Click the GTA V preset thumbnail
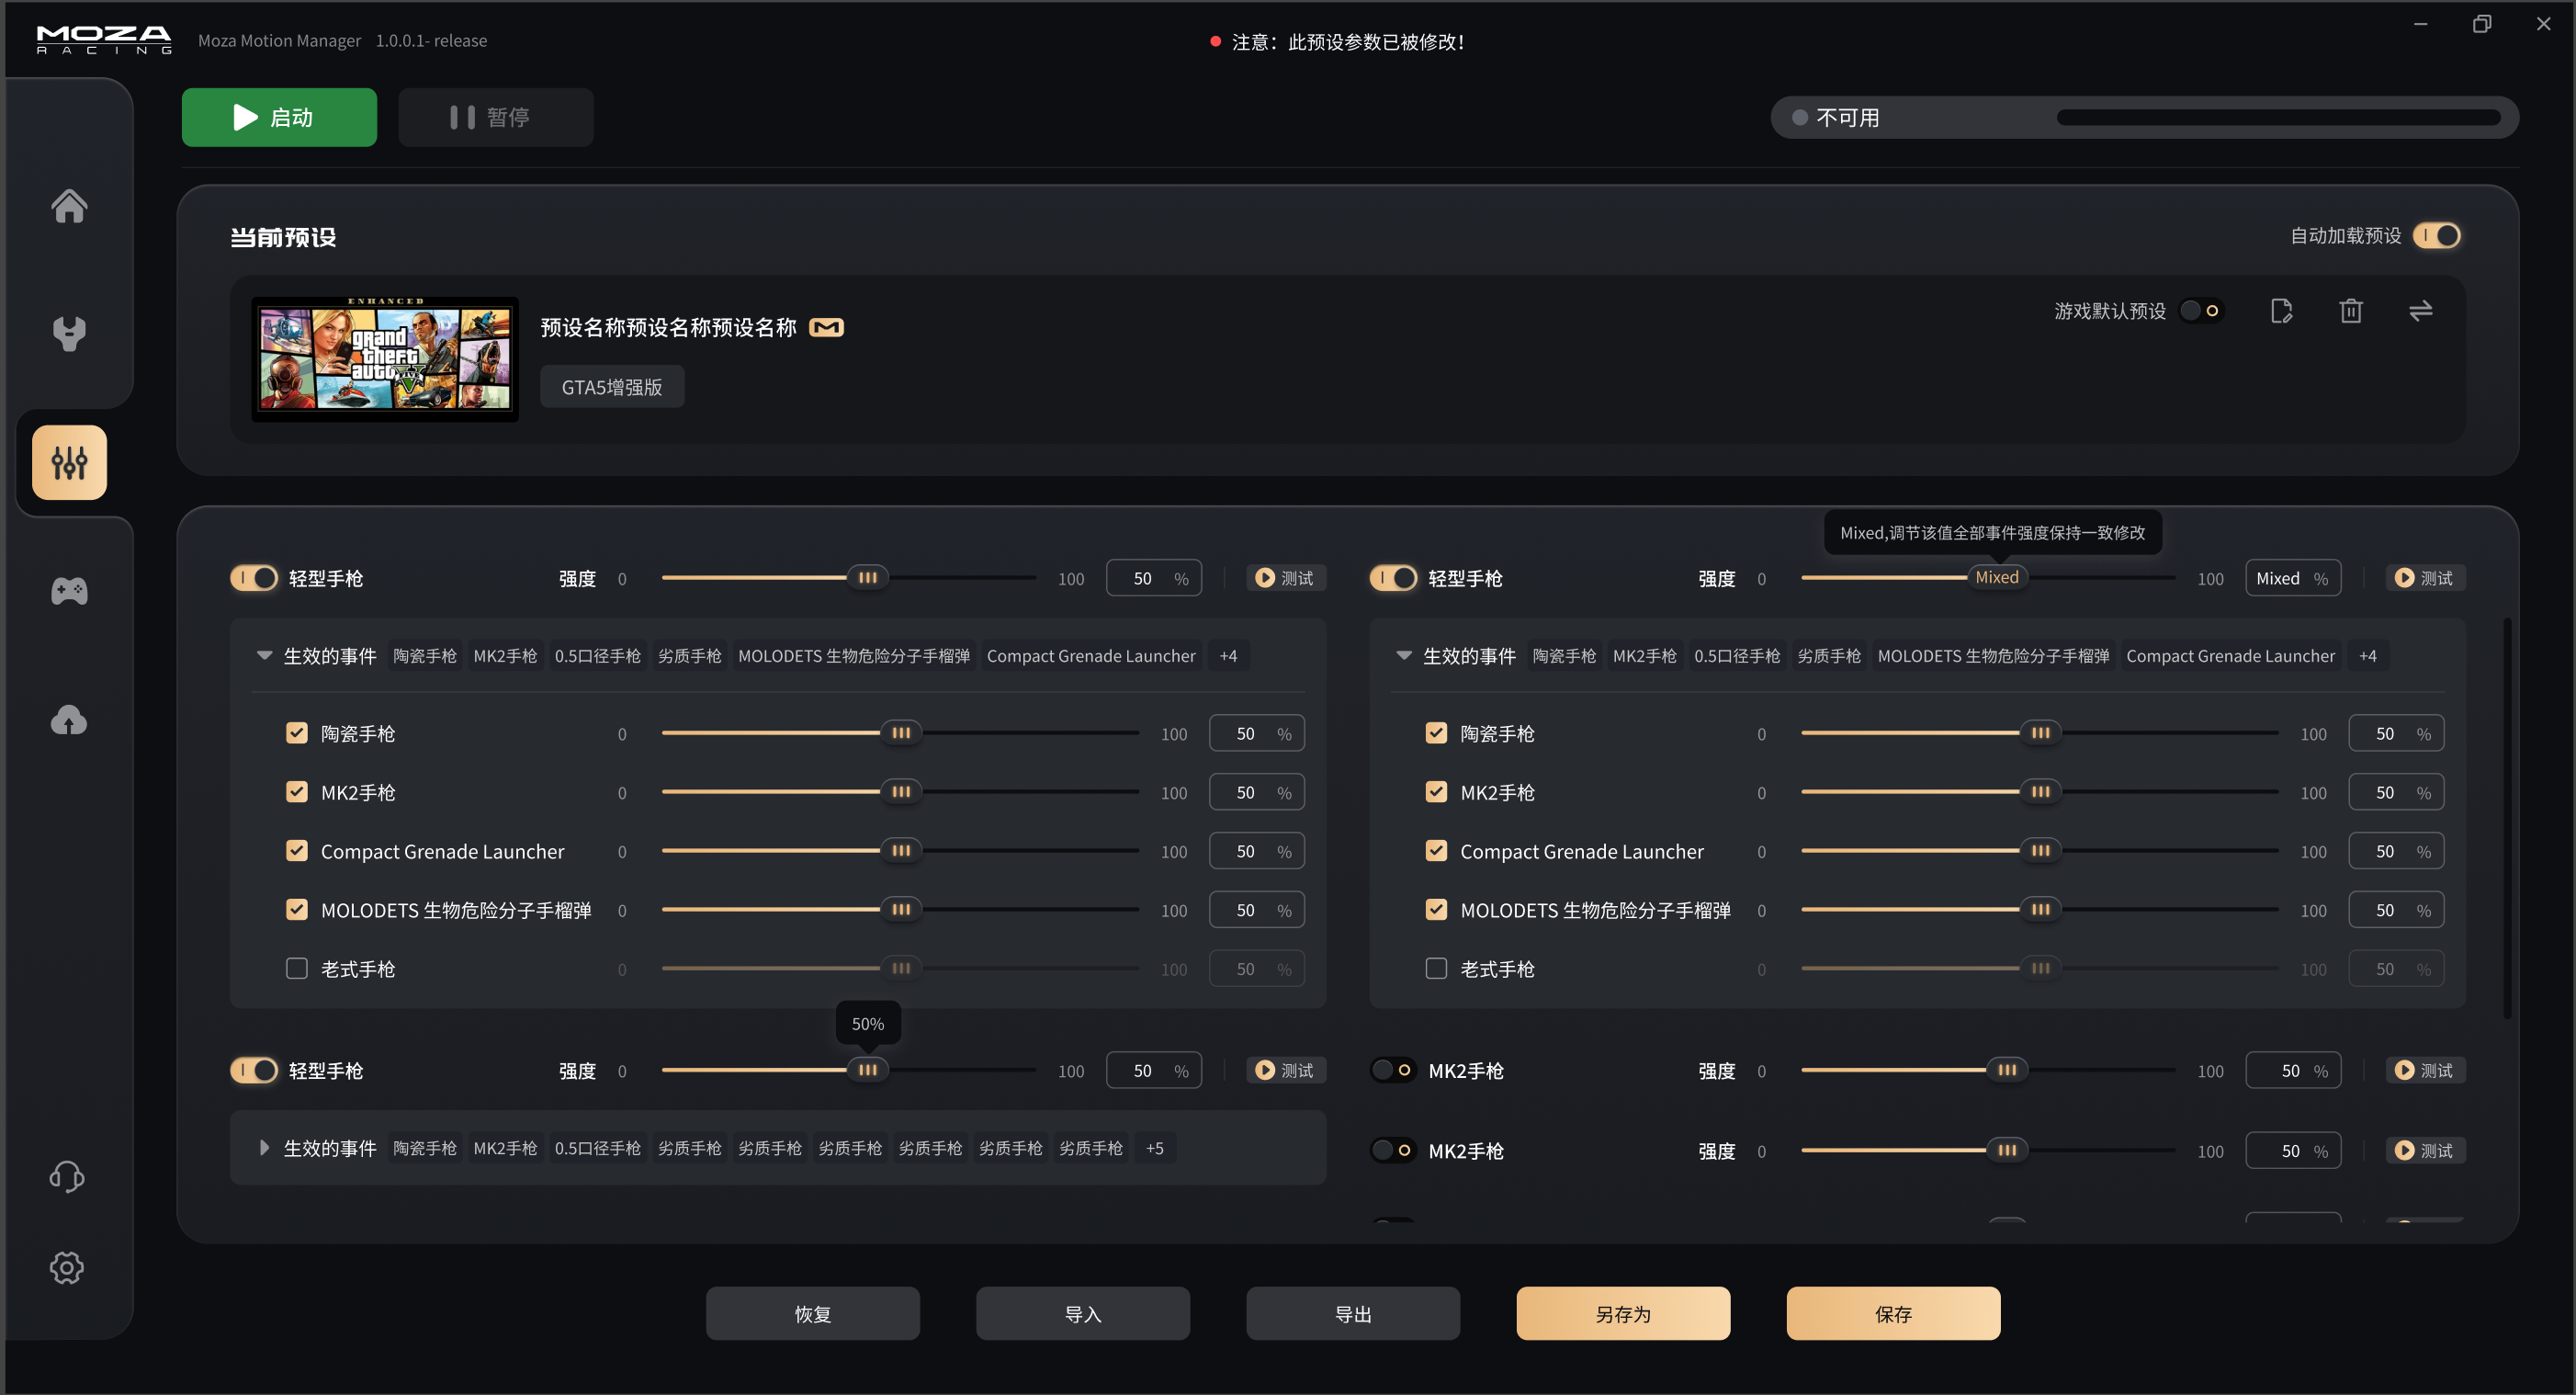 coord(385,358)
